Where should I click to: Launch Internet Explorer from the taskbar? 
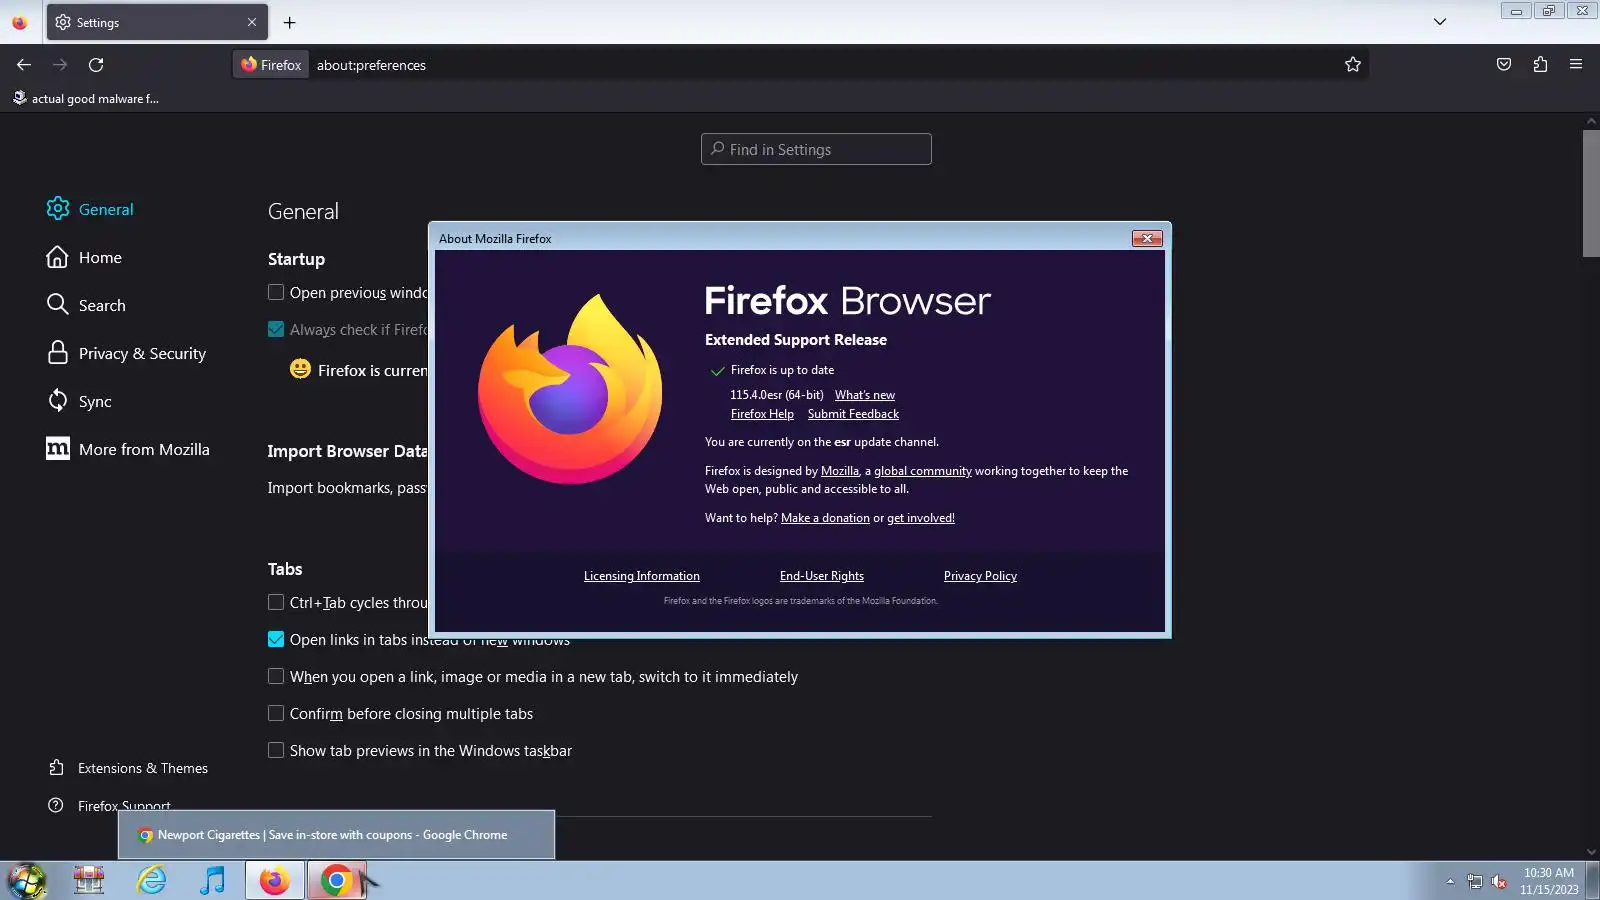click(x=152, y=881)
